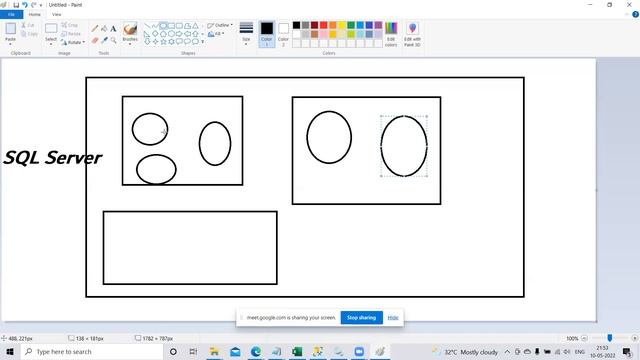Expand the shapes gallery more arrow

pyautogui.click(x=202, y=42)
